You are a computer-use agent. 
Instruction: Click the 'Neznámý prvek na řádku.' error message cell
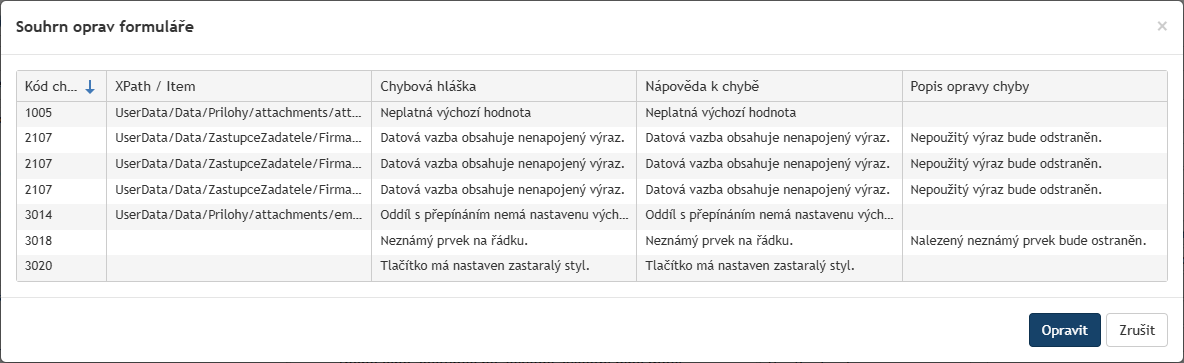click(504, 241)
